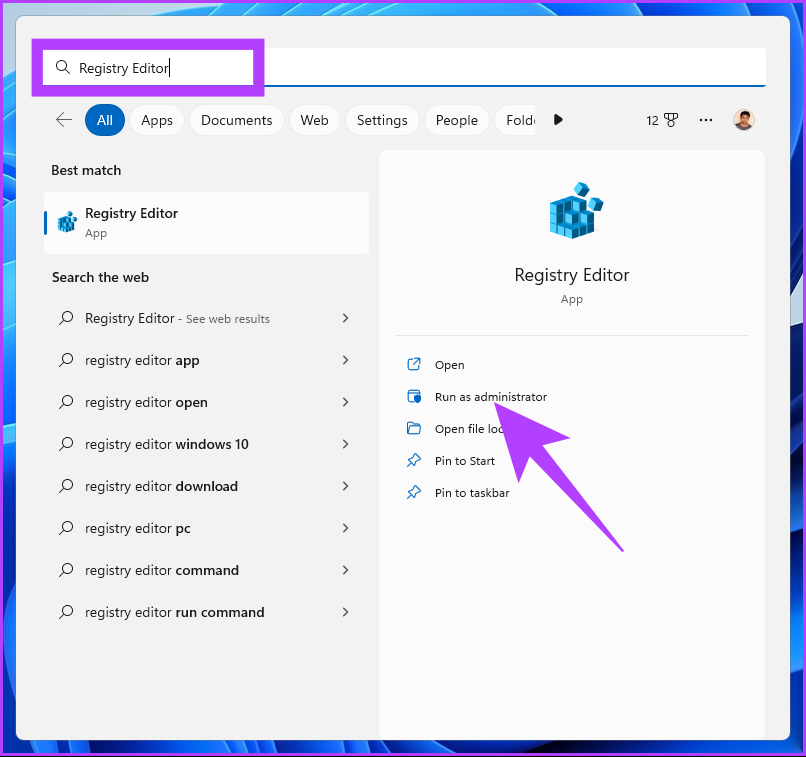Switch to the Apps filter tab
806x757 pixels.
(157, 120)
